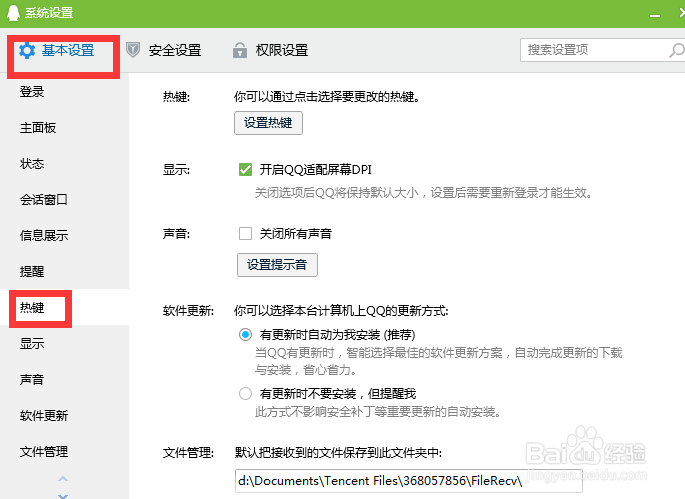This screenshot has width=685, height=499.
Task: Click the 设置热键 button
Action: click(268, 123)
